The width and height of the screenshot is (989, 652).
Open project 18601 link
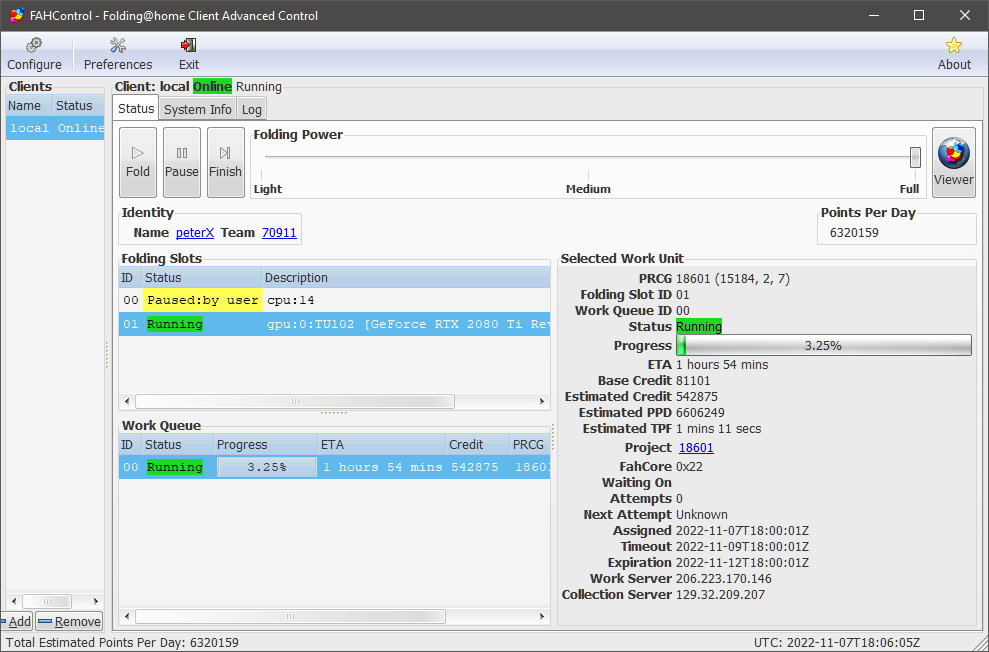point(696,448)
